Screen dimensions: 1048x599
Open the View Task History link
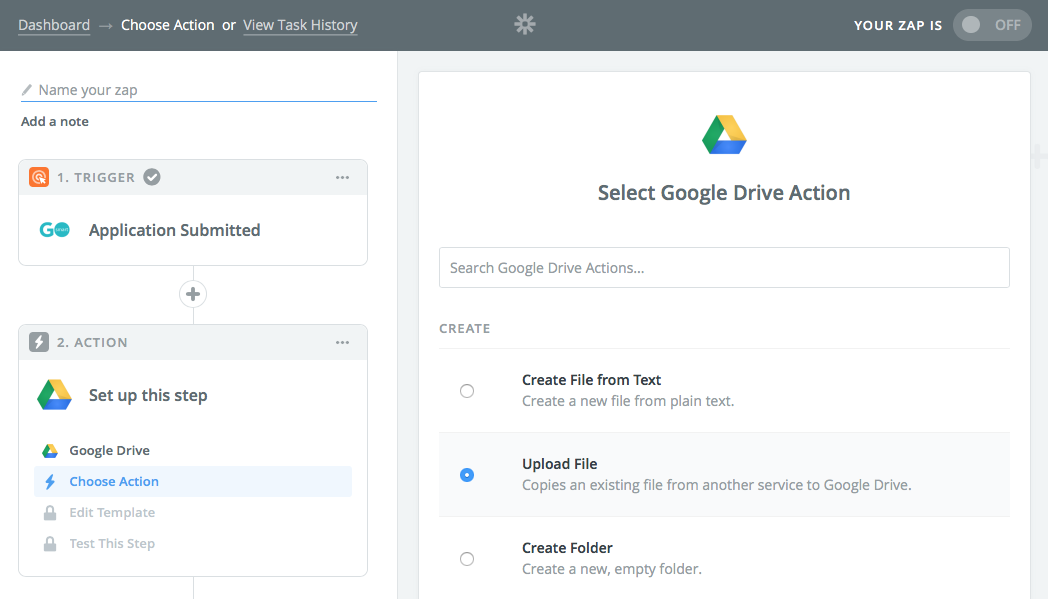pyautogui.click(x=300, y=25)
